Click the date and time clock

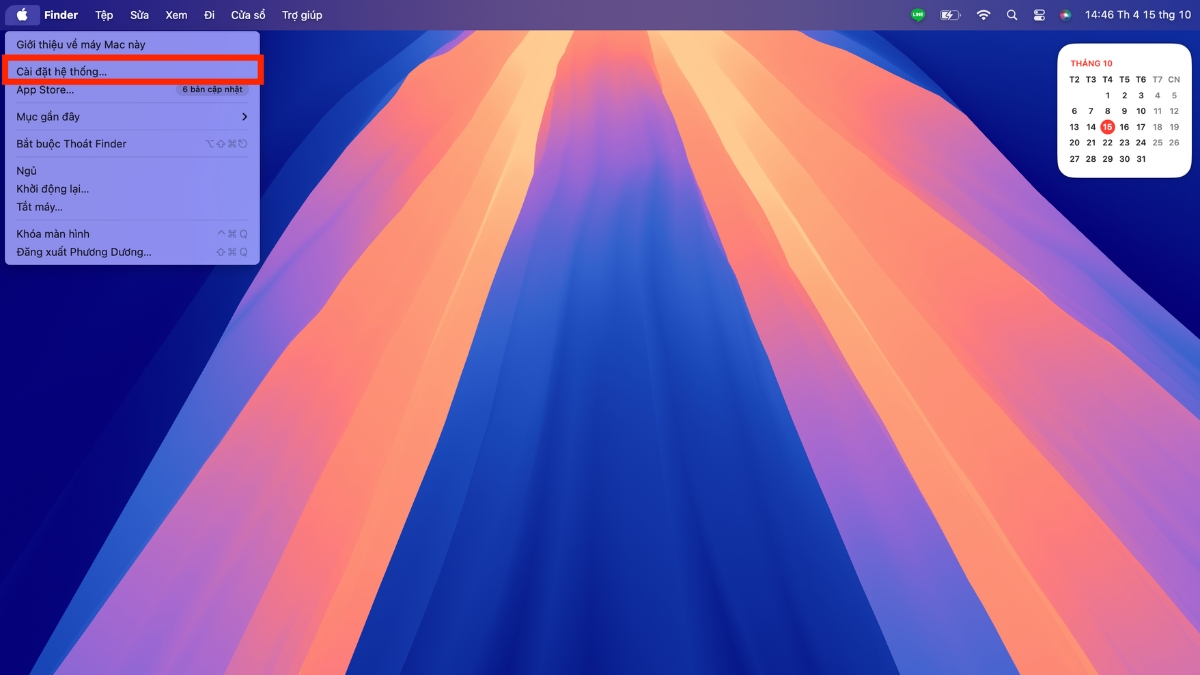1138,15
